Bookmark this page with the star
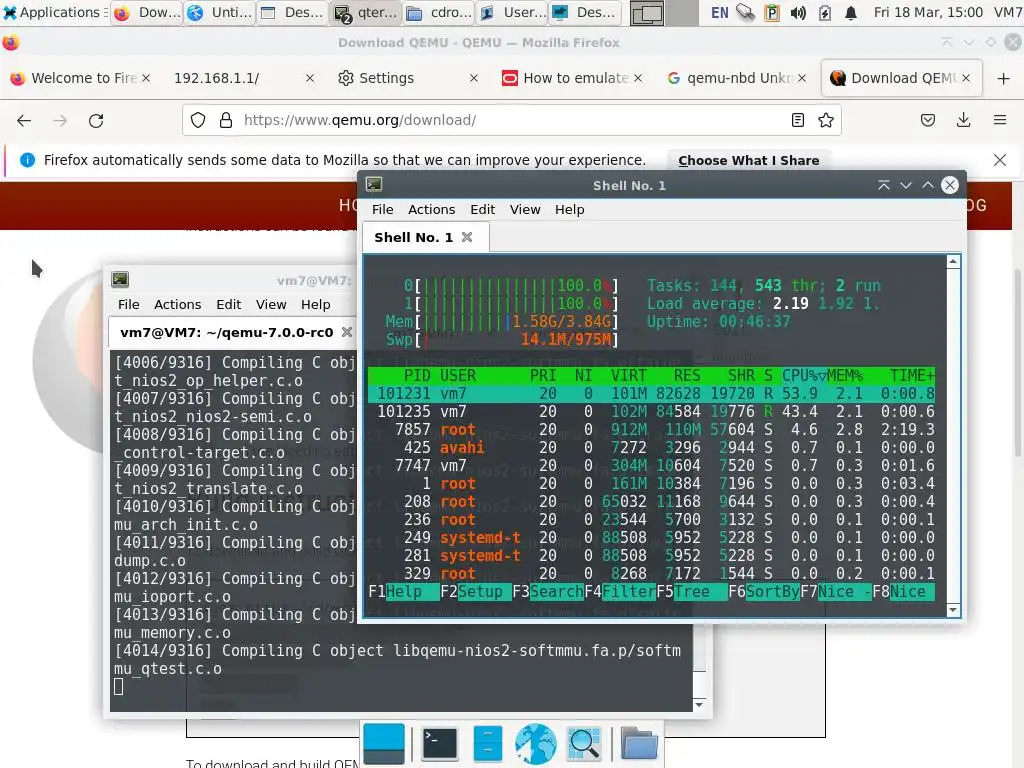 point(826,120)
